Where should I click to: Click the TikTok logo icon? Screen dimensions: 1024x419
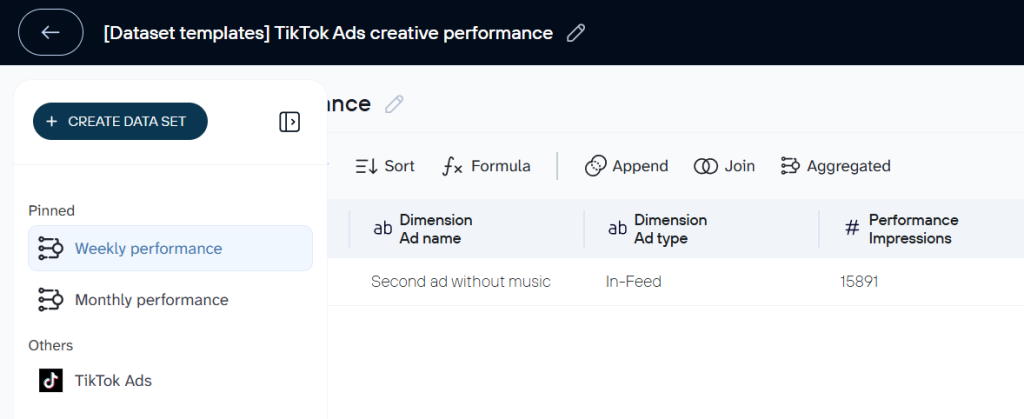pos(50,380)
